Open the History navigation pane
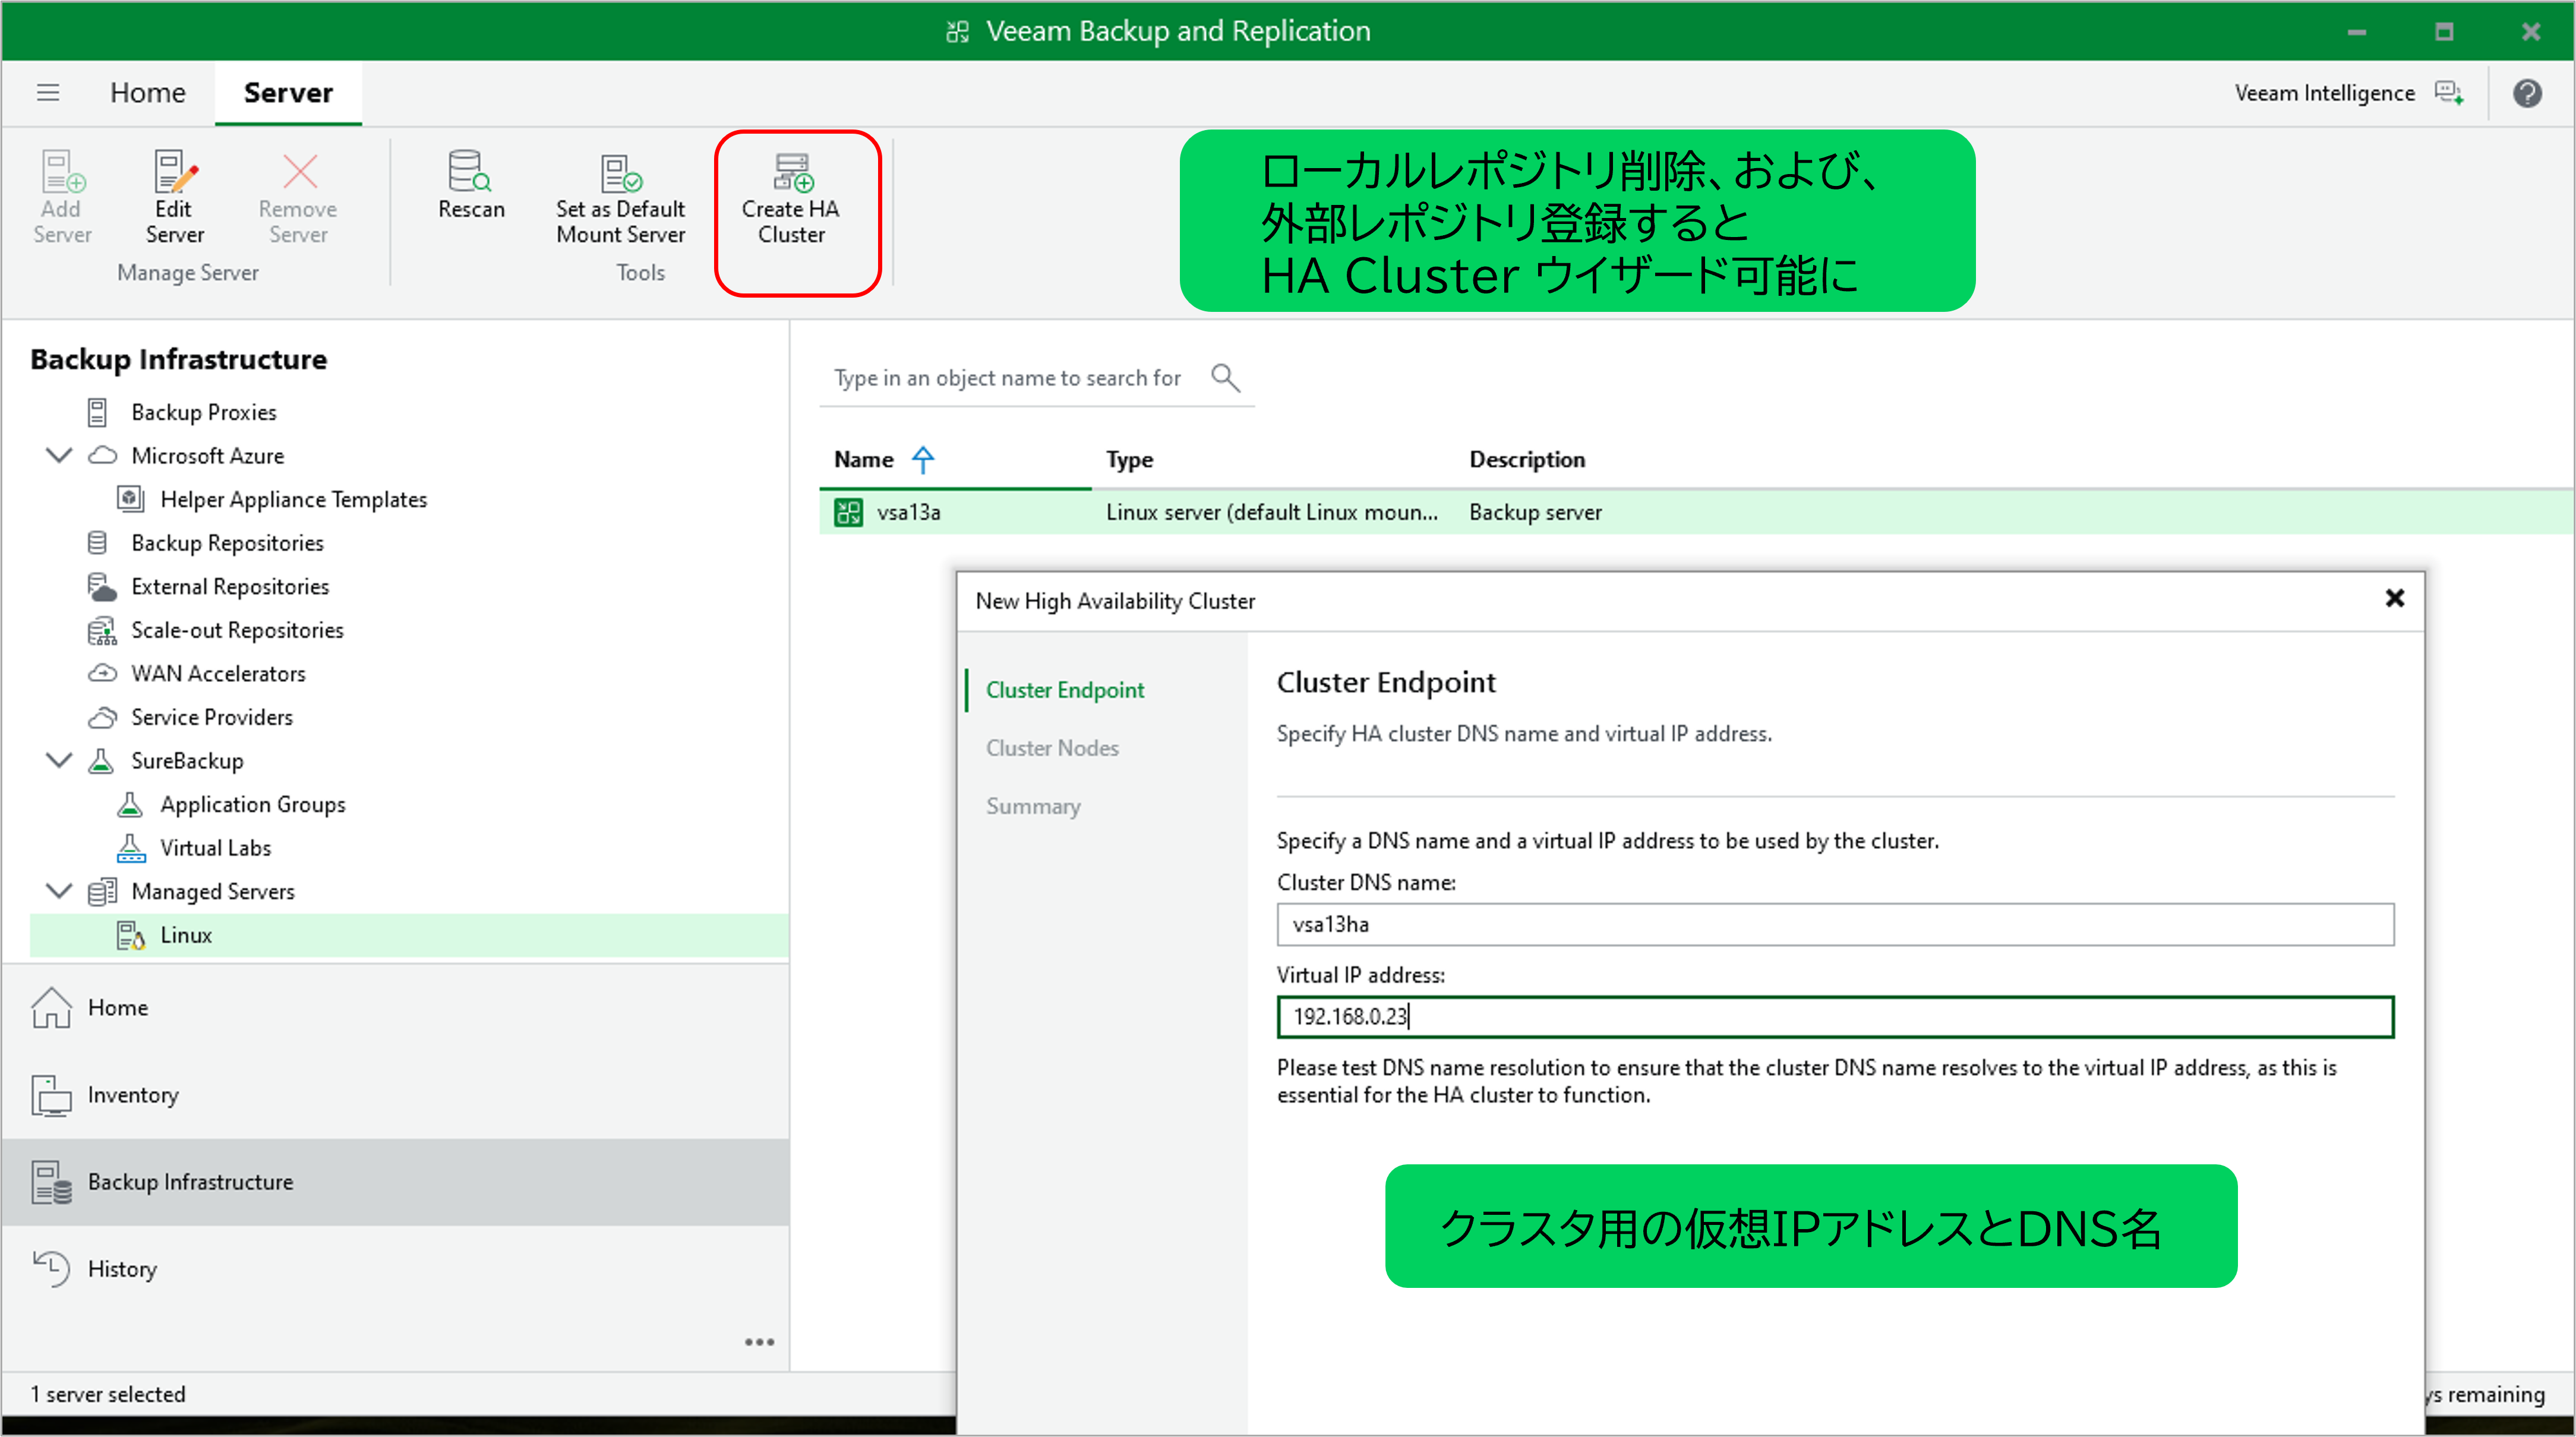The image size is (2576, 1437). [122, 1268]
